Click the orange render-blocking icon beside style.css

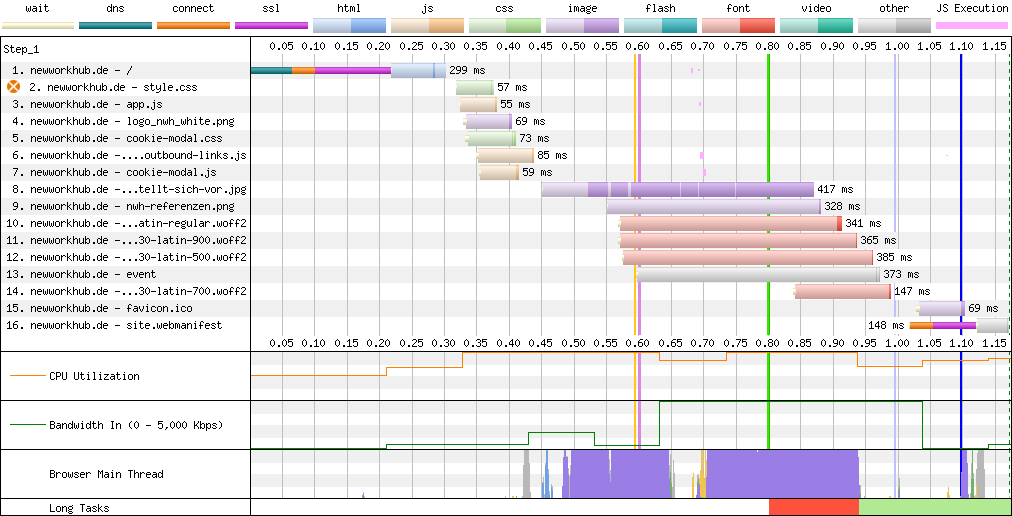click(x=14, y=87)
